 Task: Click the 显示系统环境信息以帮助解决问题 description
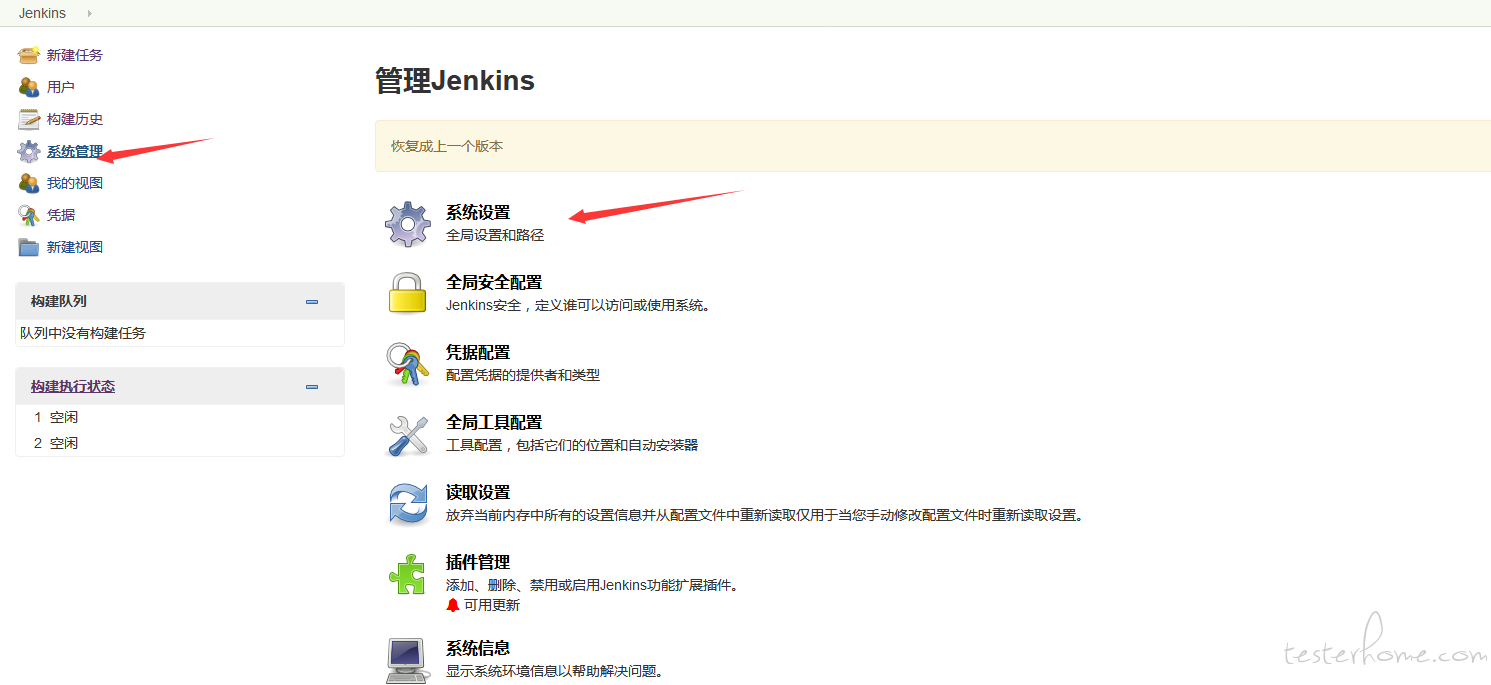point(555,671)
